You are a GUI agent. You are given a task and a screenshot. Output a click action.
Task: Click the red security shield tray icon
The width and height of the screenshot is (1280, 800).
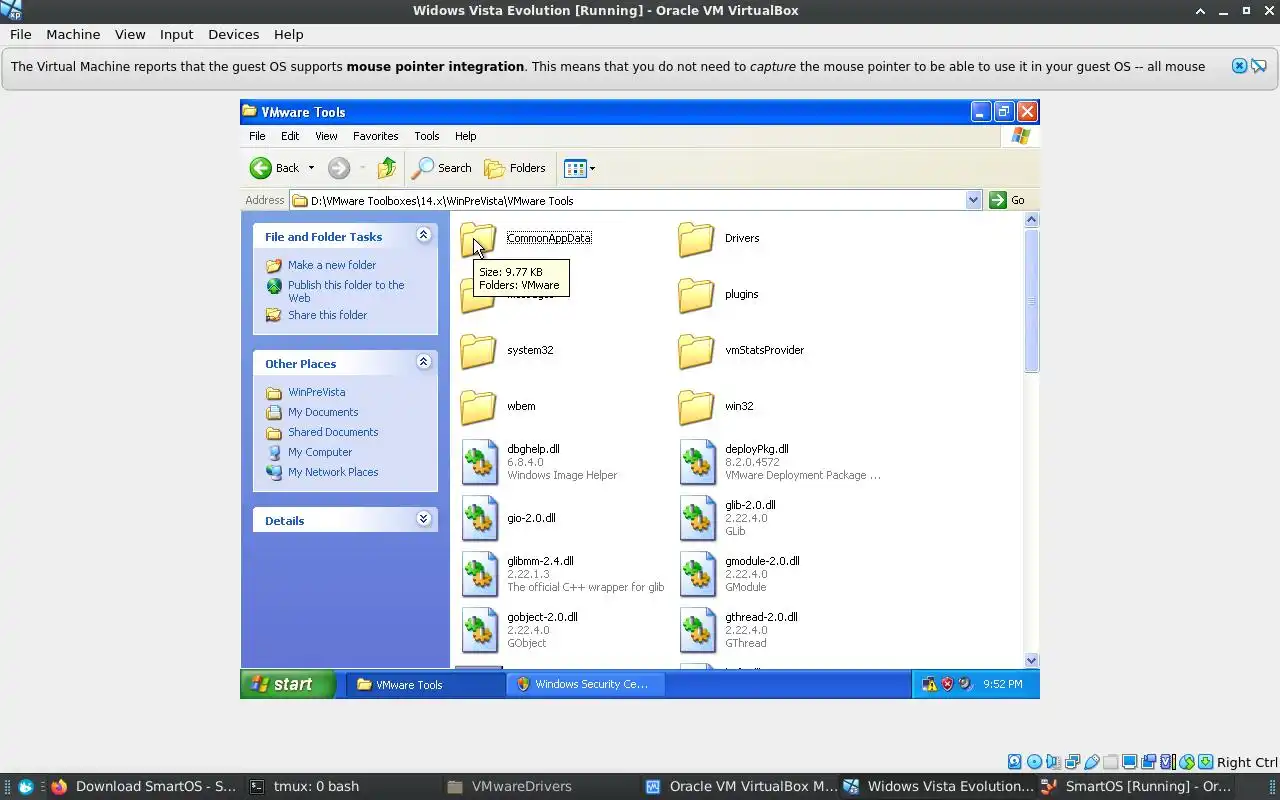click(947, 684)
